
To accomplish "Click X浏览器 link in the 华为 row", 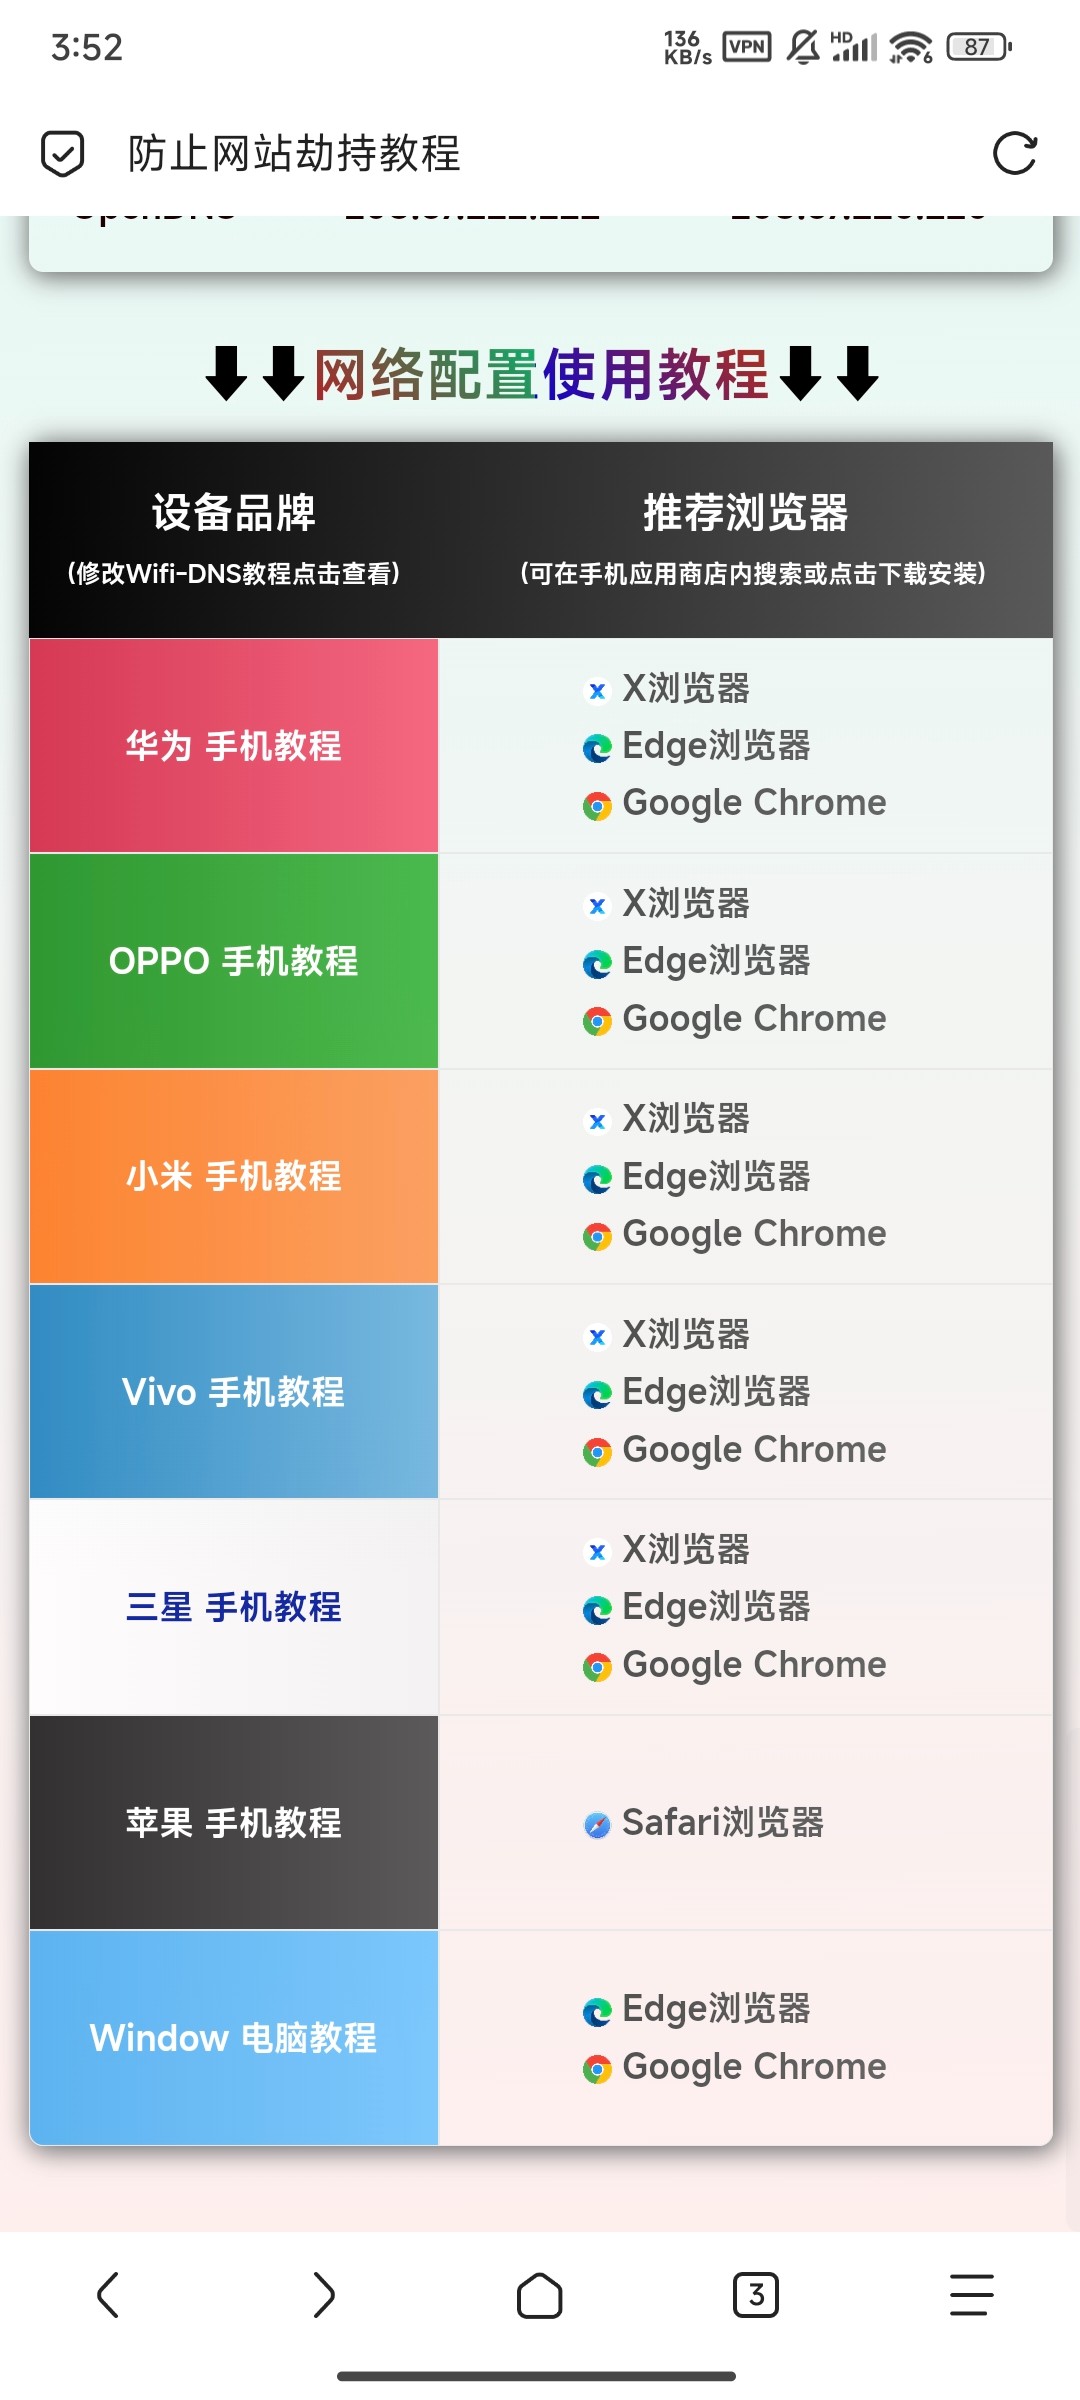I will pos(685,689).
